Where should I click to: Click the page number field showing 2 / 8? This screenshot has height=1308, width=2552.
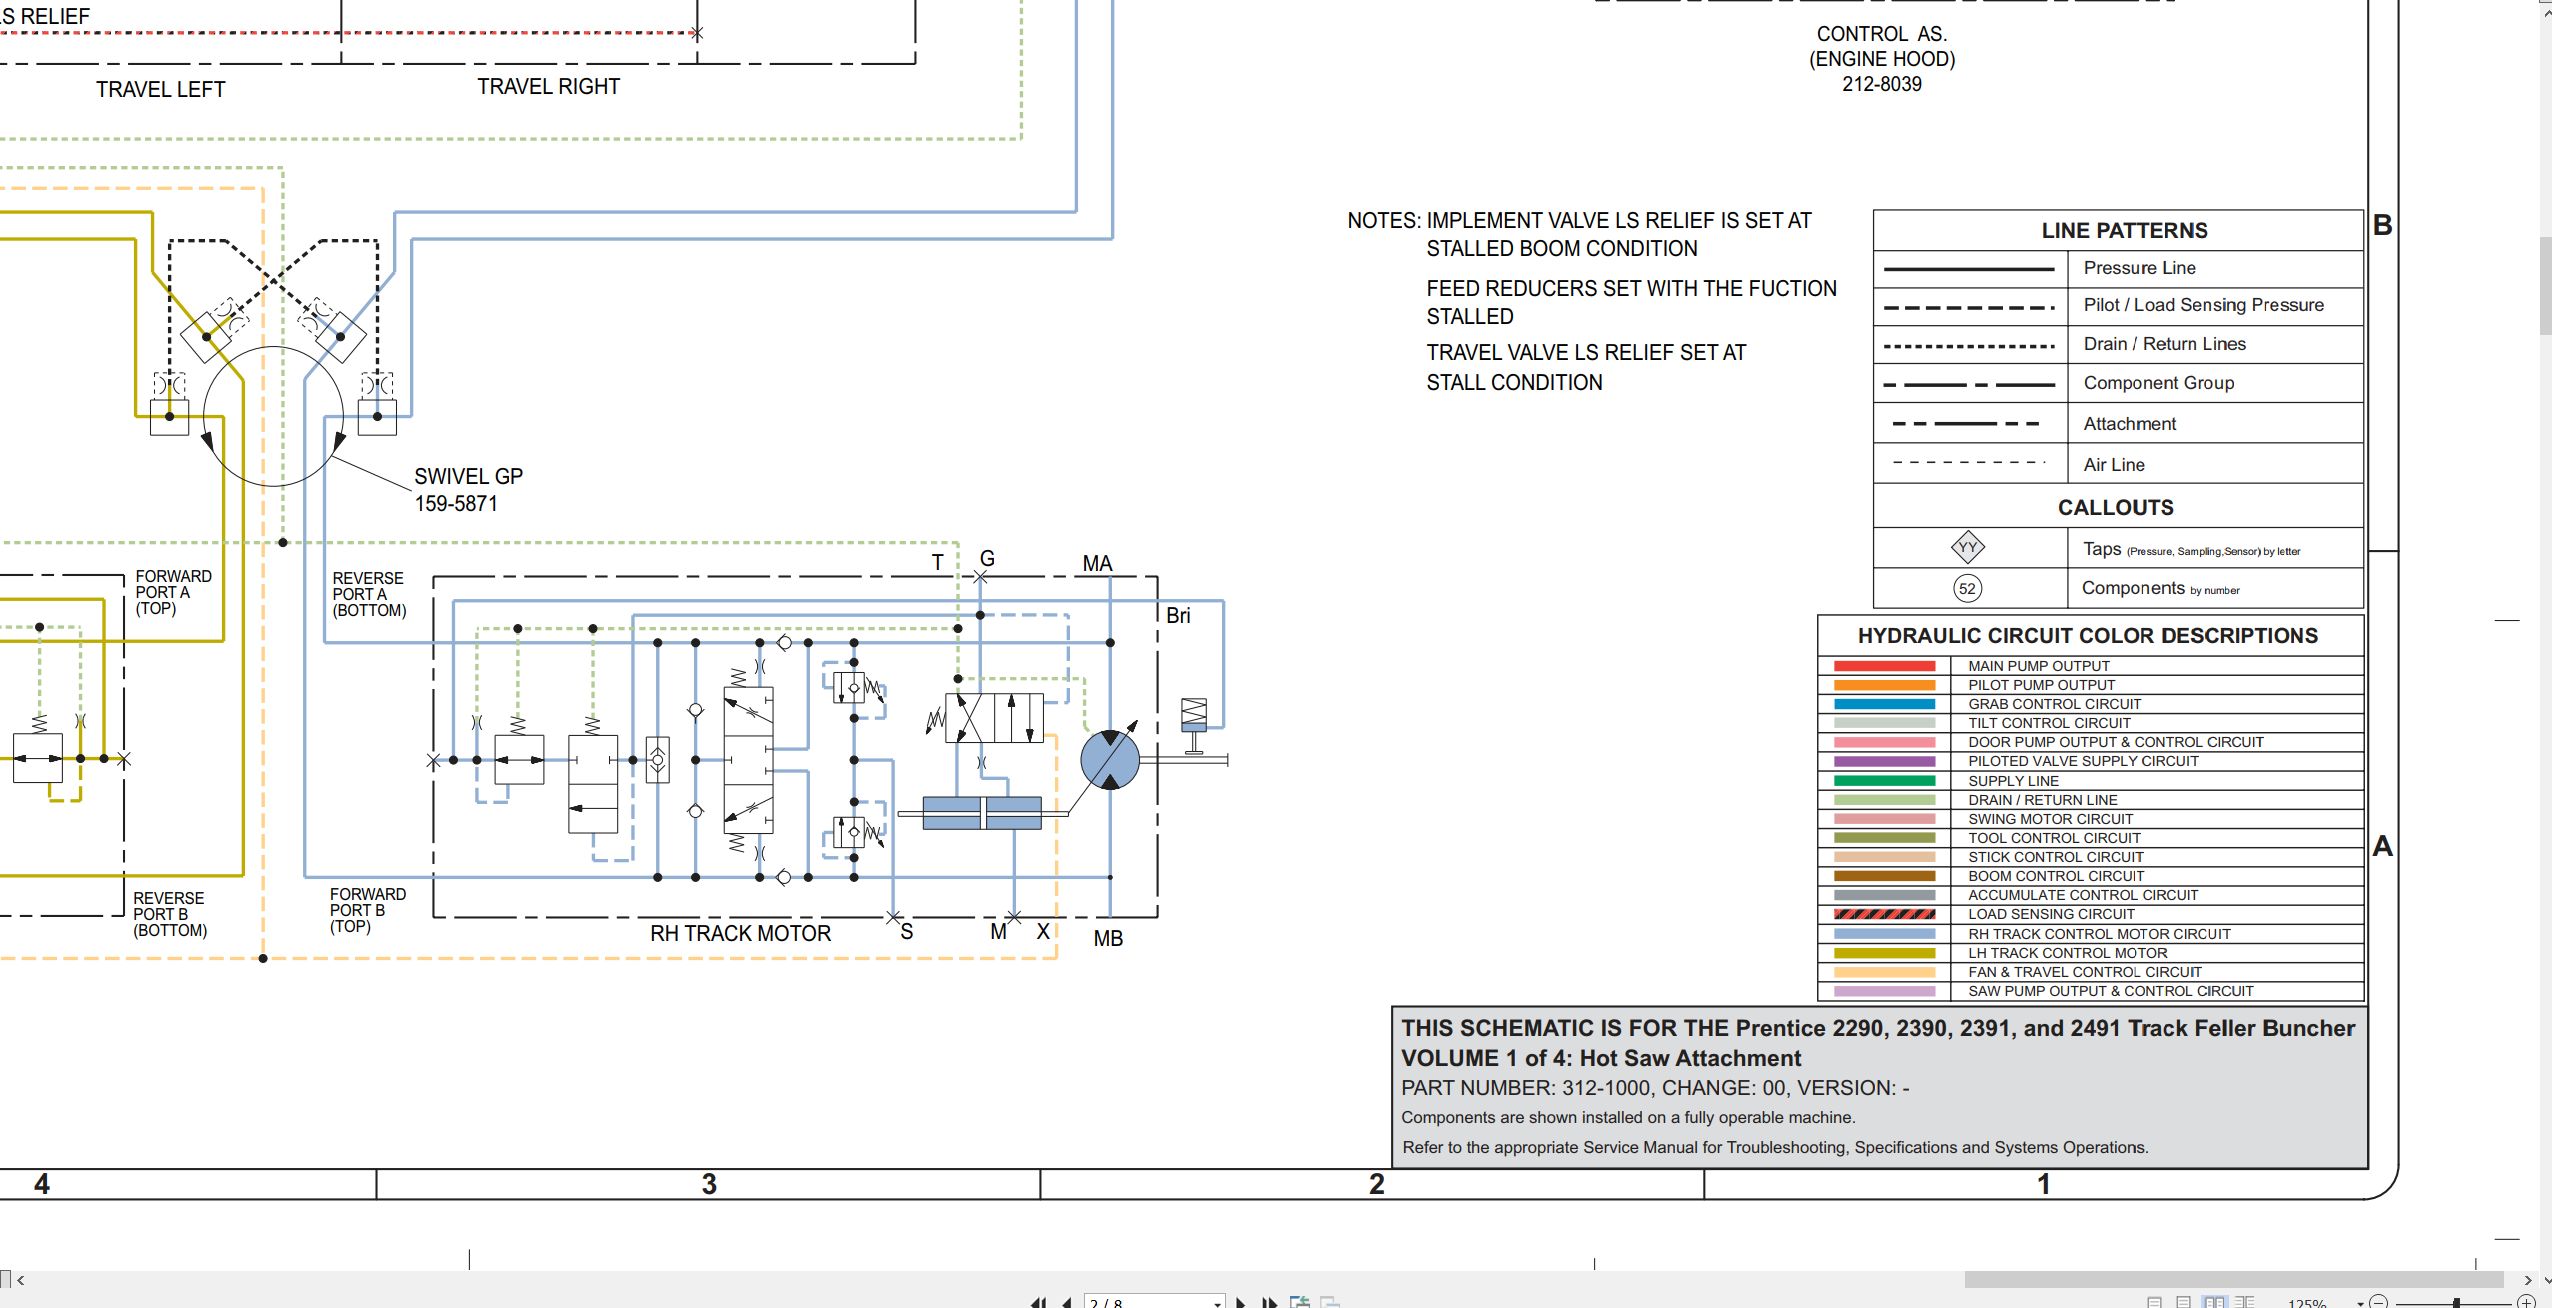1154,1301
